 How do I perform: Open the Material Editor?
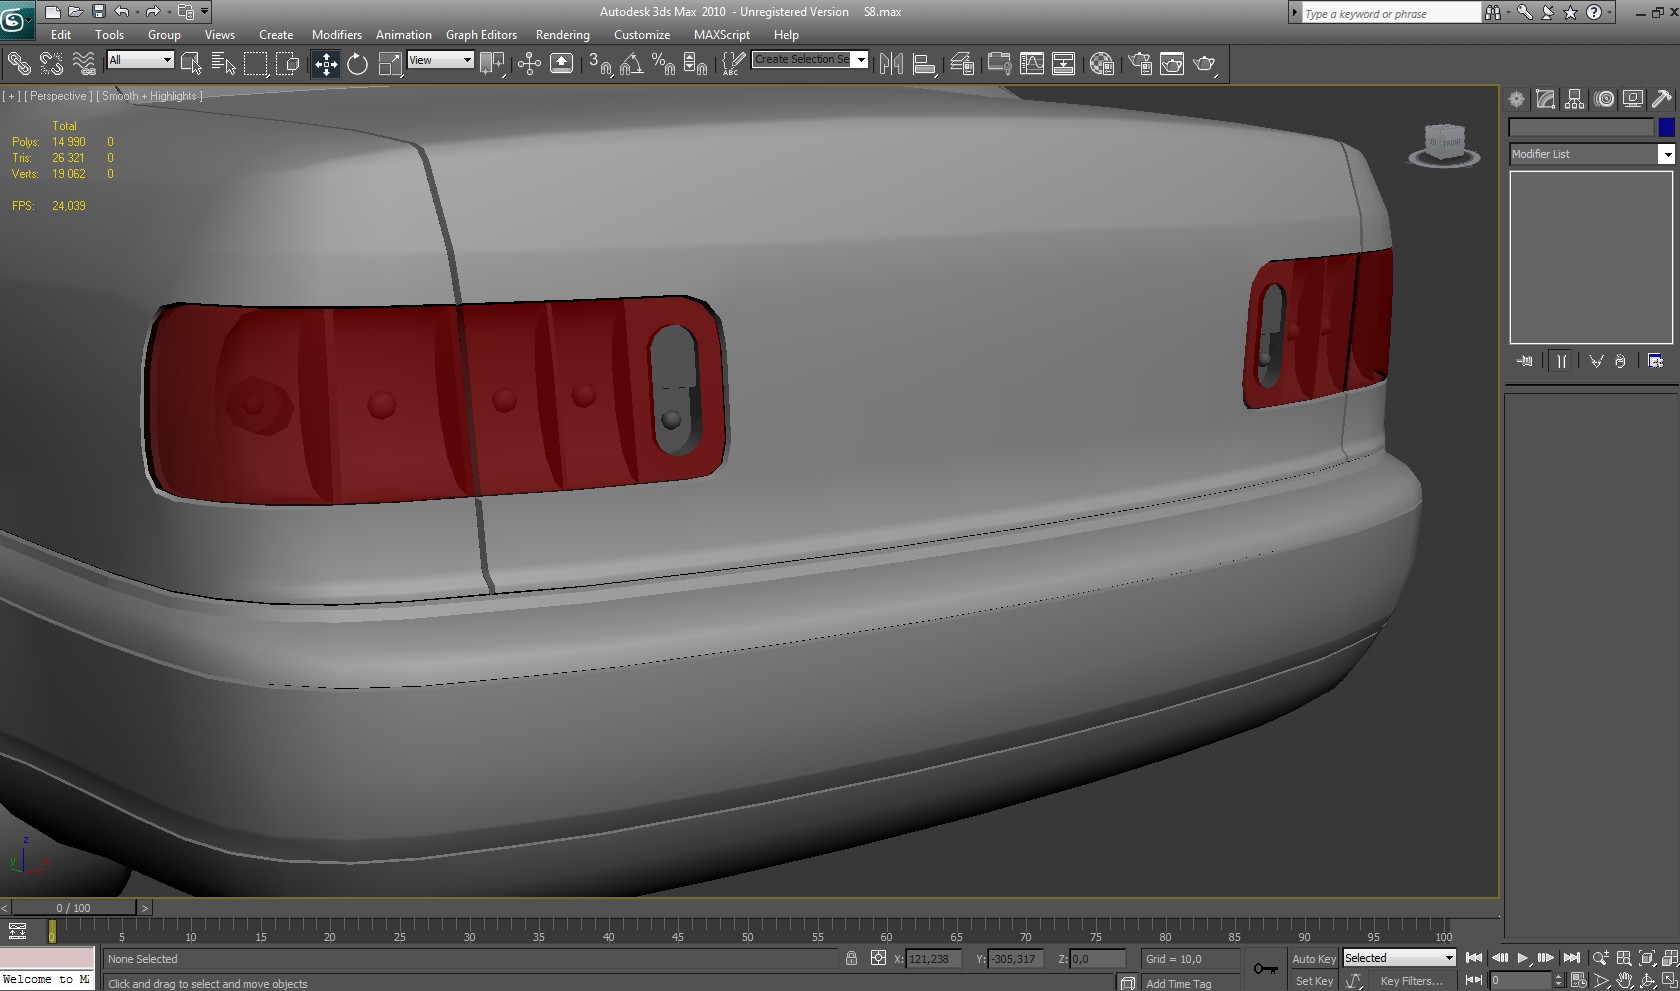point(1101,65)
